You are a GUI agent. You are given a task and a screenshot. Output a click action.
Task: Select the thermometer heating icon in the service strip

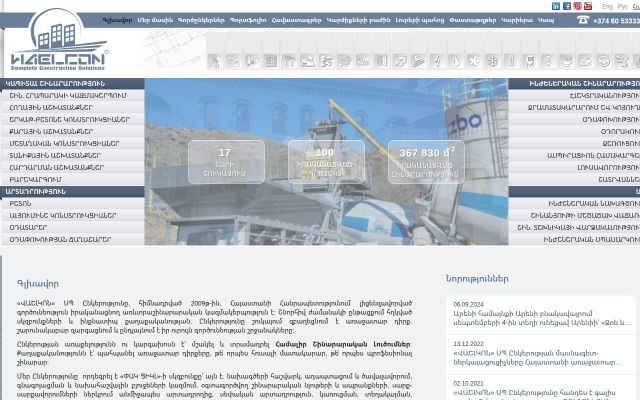(511, 61)
